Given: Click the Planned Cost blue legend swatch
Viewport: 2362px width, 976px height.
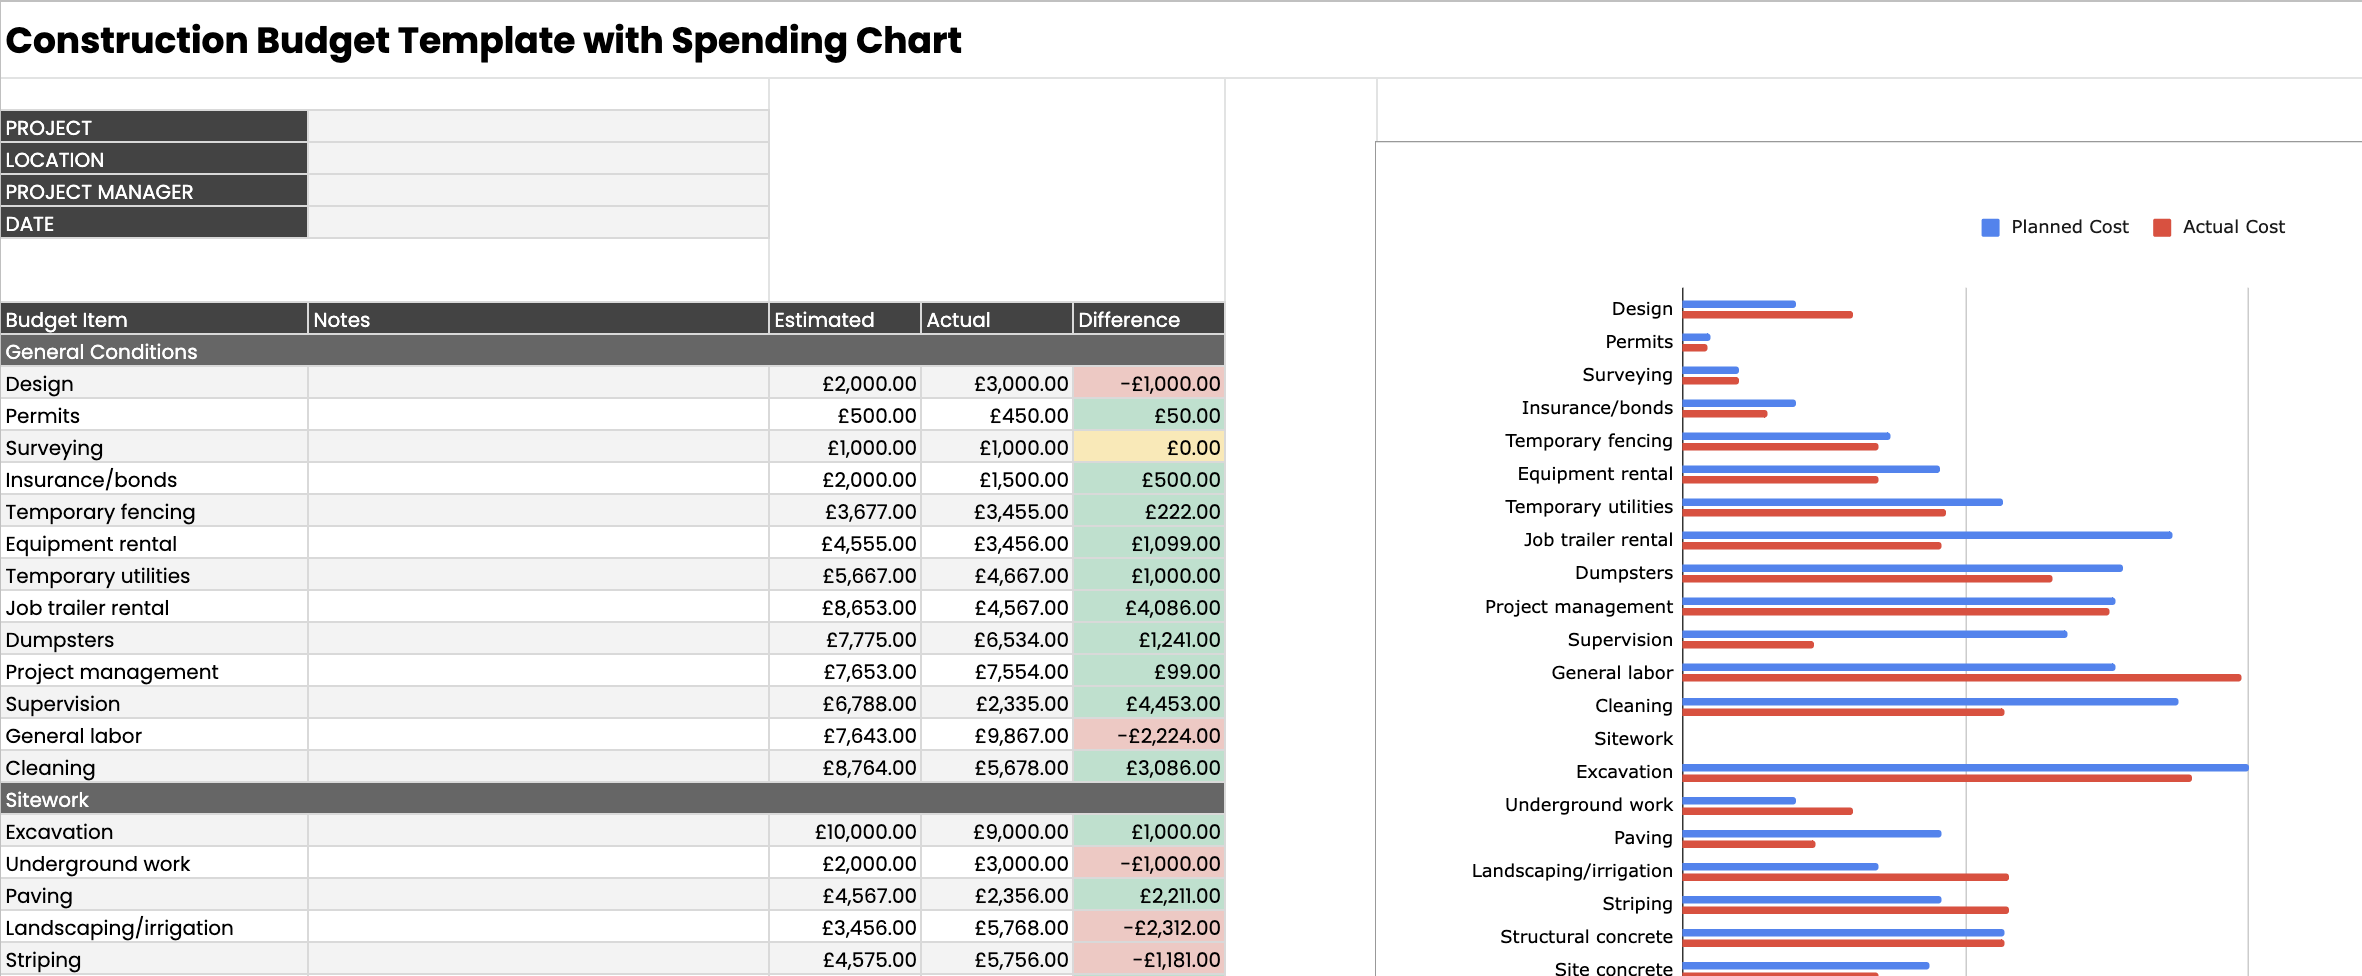Looking at the screenshot, I should 1990,228.
